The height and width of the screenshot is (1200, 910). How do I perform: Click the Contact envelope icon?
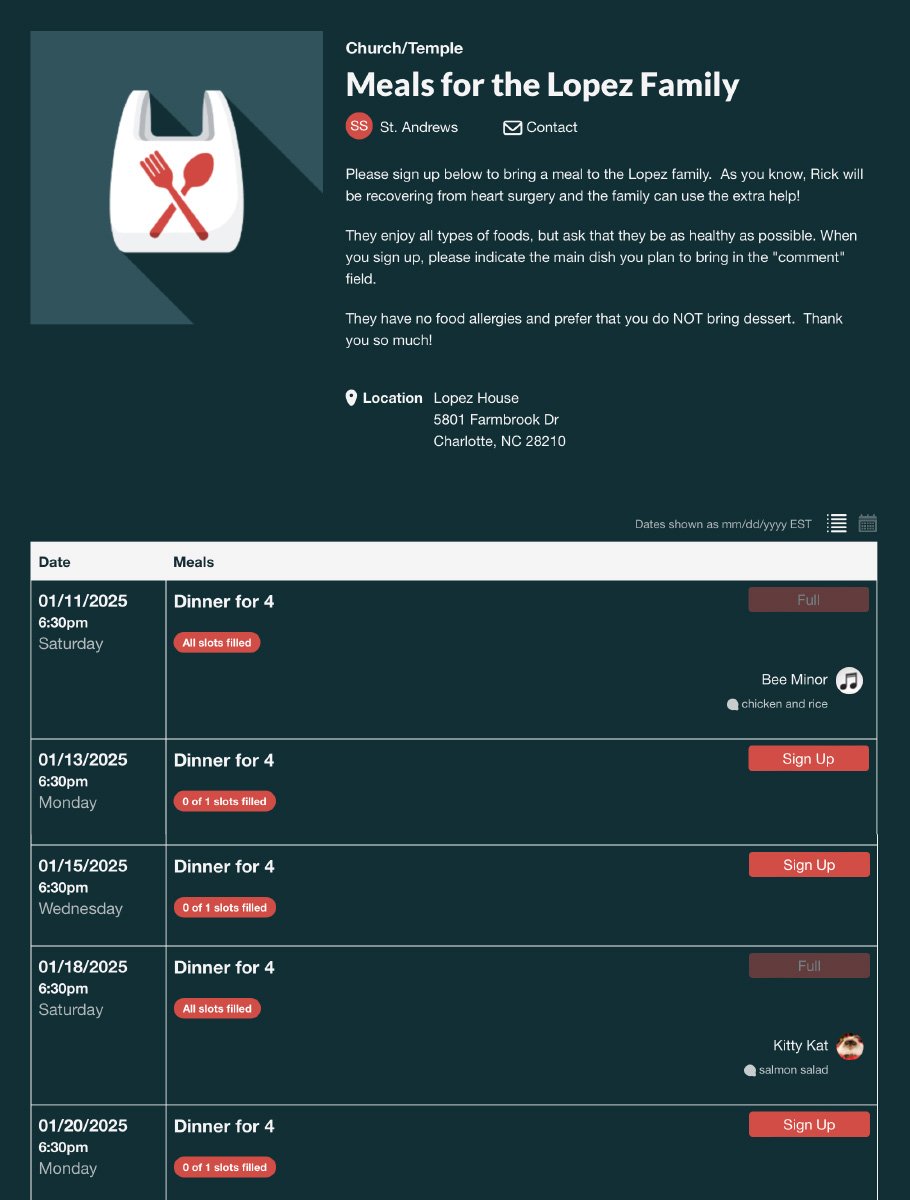tap(512, 128)
